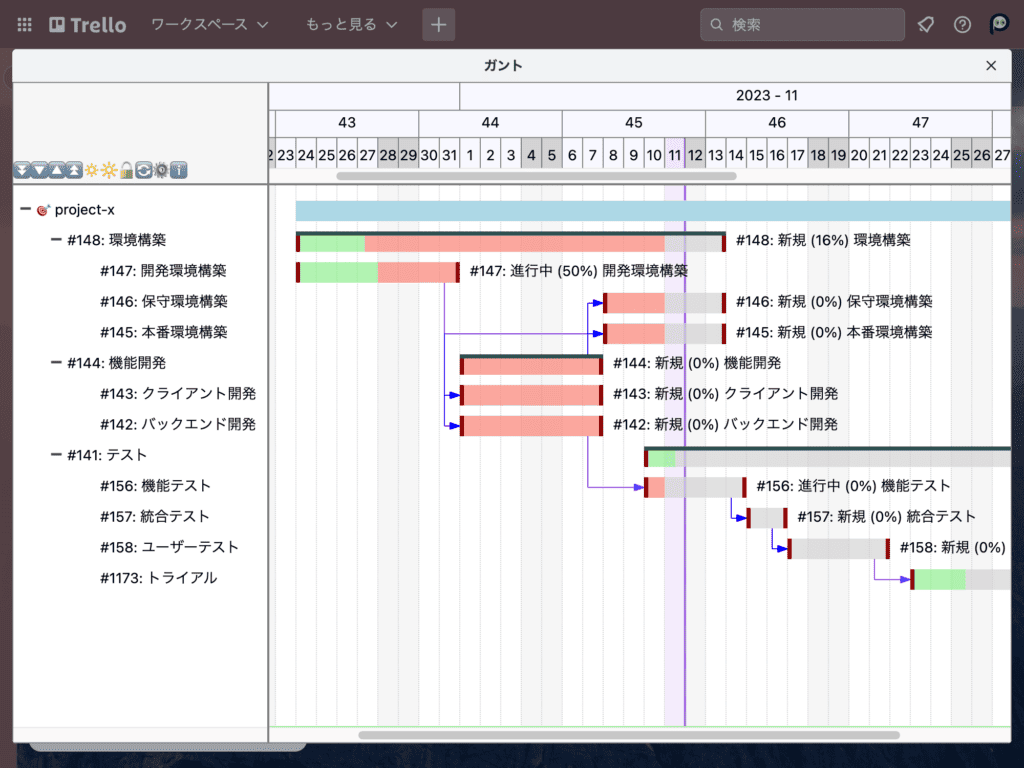Open the ワークスペース dropdown menu

pos(210,25)
